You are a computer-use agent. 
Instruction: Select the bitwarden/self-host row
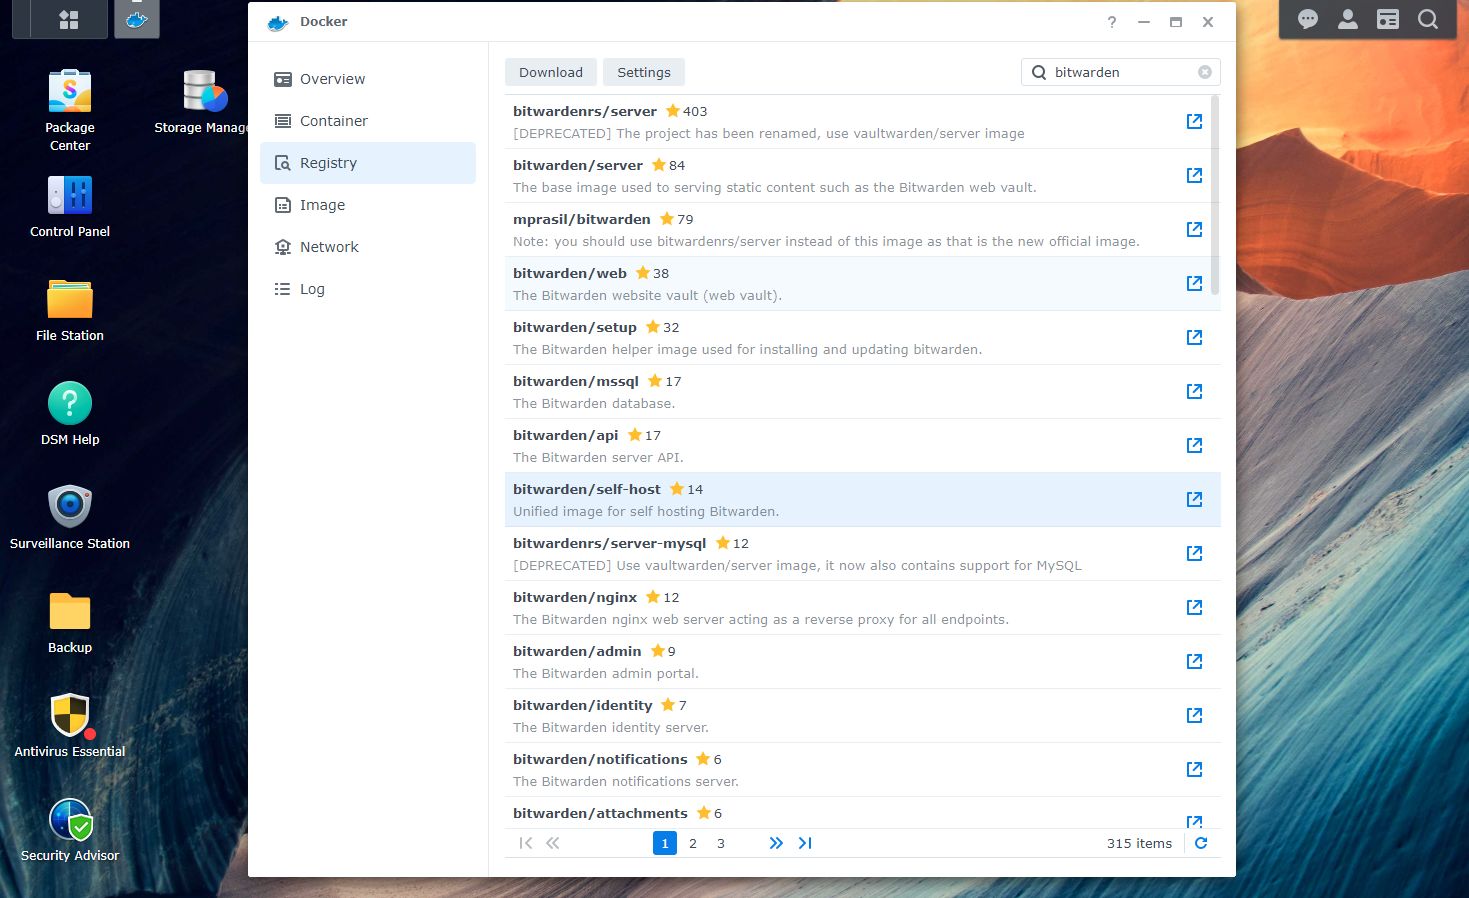(x=863, y=500)
